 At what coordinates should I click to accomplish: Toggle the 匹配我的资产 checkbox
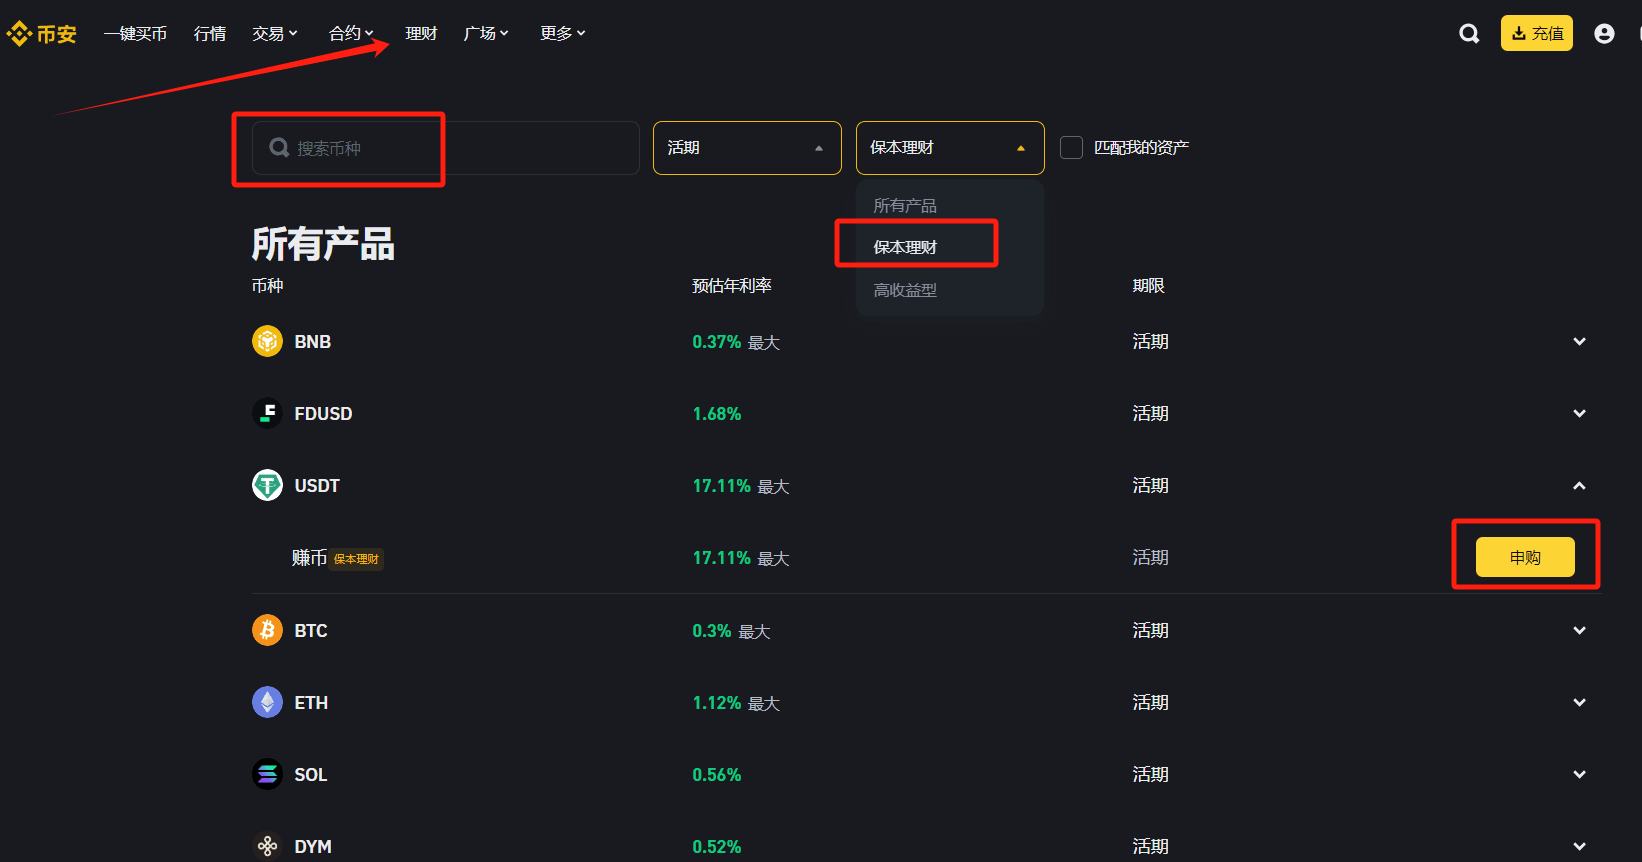coord(1071,148)
